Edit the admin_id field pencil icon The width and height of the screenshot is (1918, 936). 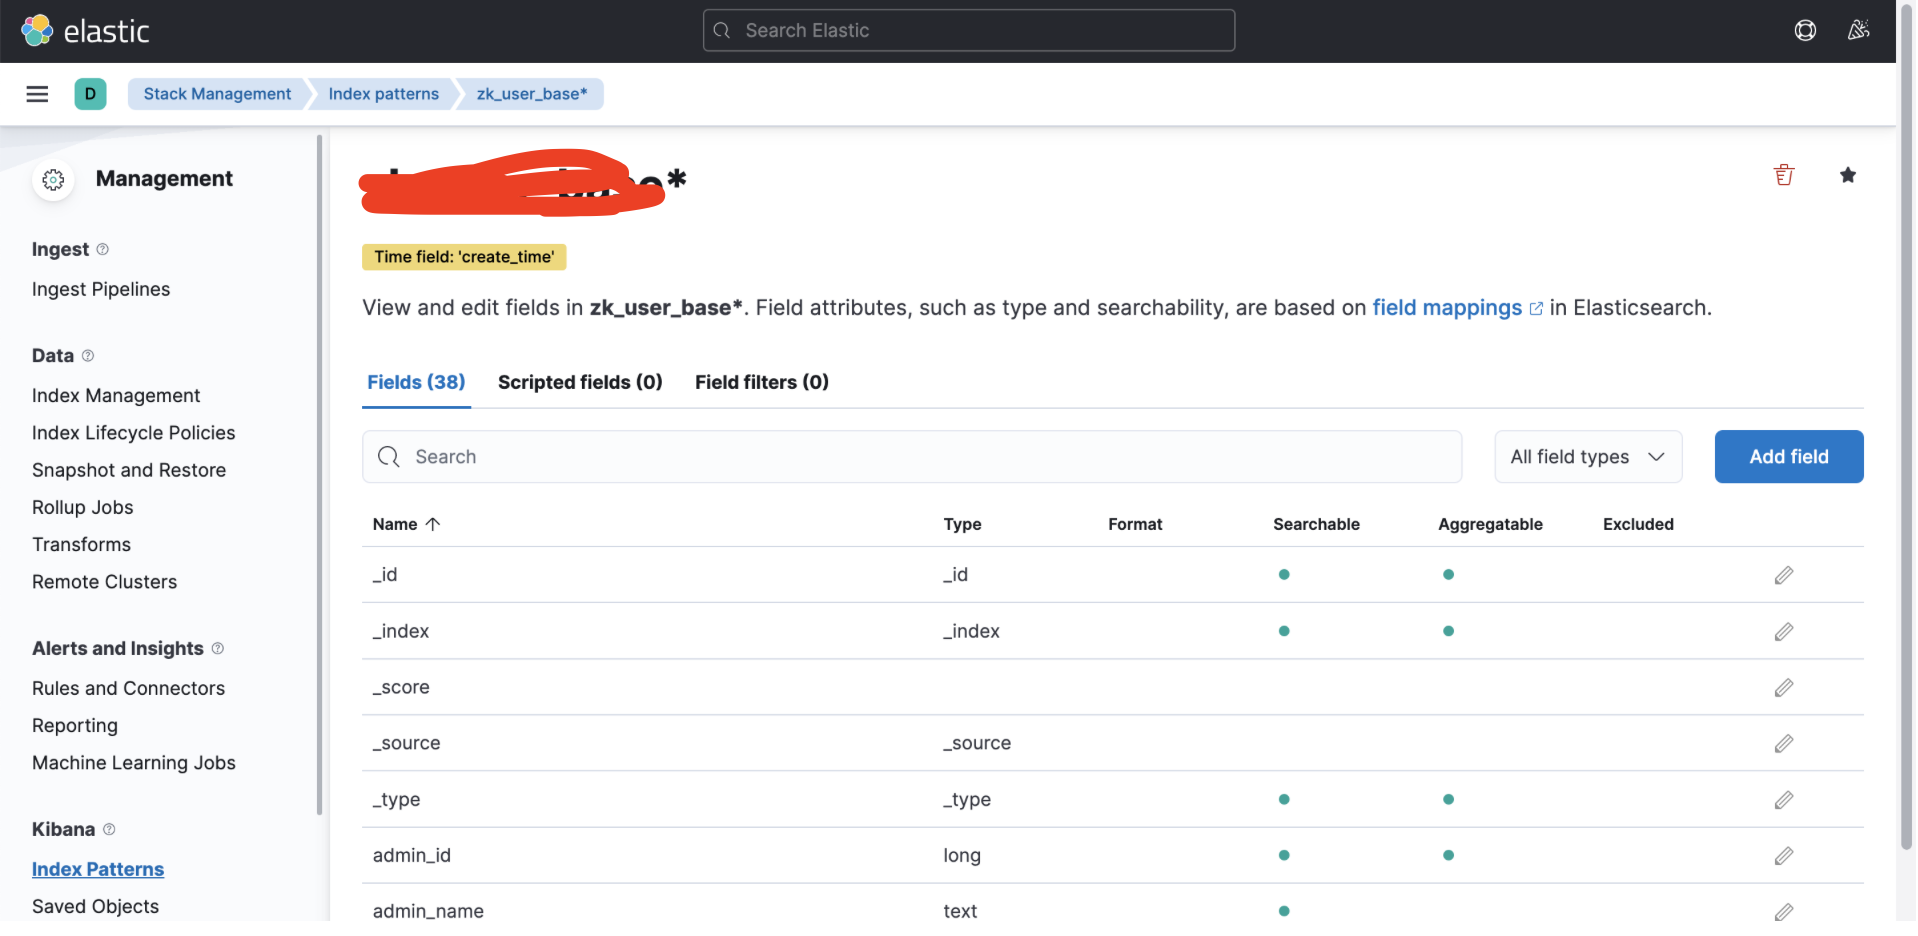(x=1784, y=855)
